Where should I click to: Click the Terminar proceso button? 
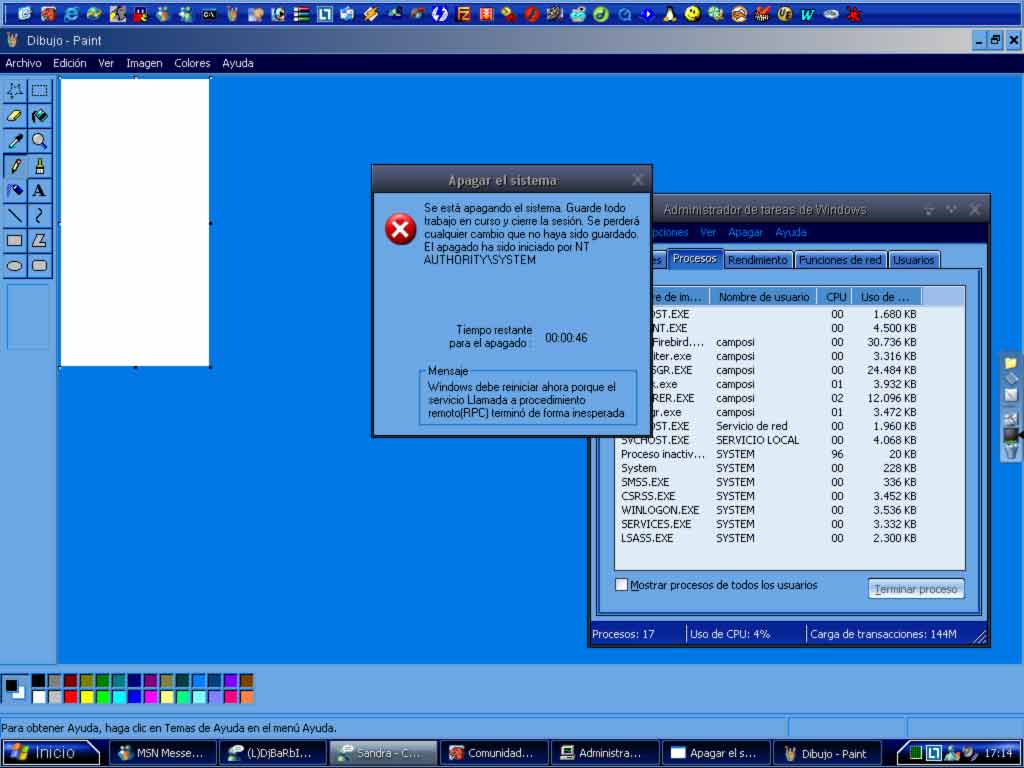(916, 589)
